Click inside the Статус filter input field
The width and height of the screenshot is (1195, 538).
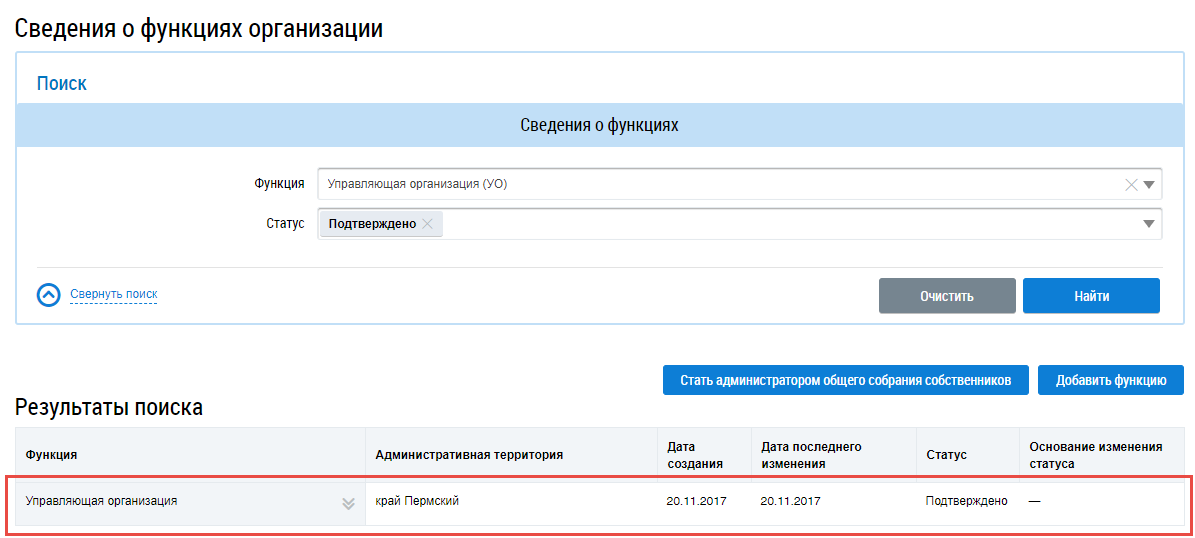(x=780, y=224)
